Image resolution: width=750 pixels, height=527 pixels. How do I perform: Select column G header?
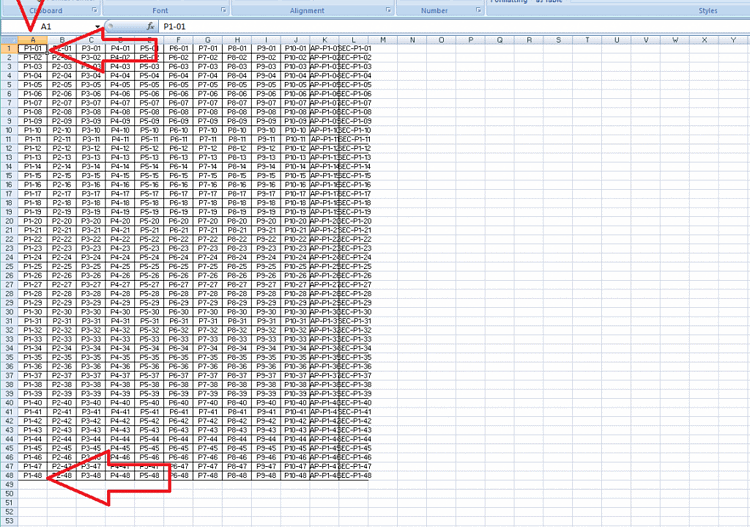(x=208, y=40)
